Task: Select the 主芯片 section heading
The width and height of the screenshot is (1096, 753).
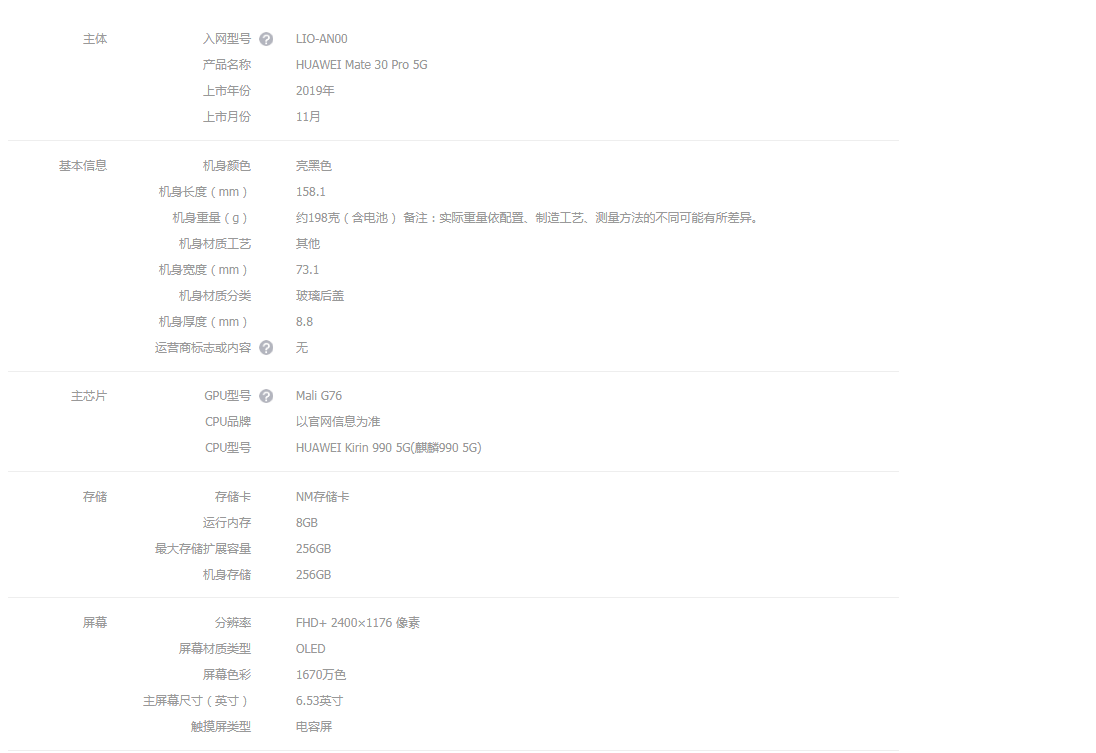Action: 89,396
